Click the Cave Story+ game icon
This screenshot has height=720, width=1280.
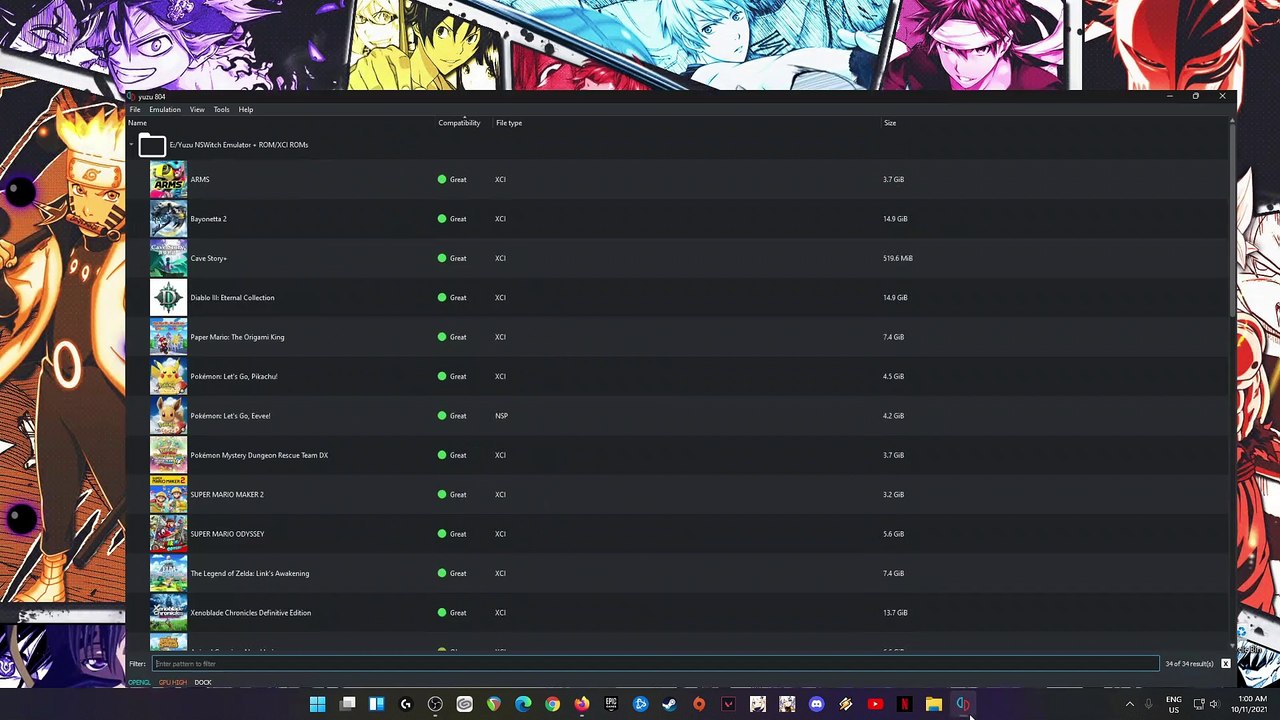168,258
